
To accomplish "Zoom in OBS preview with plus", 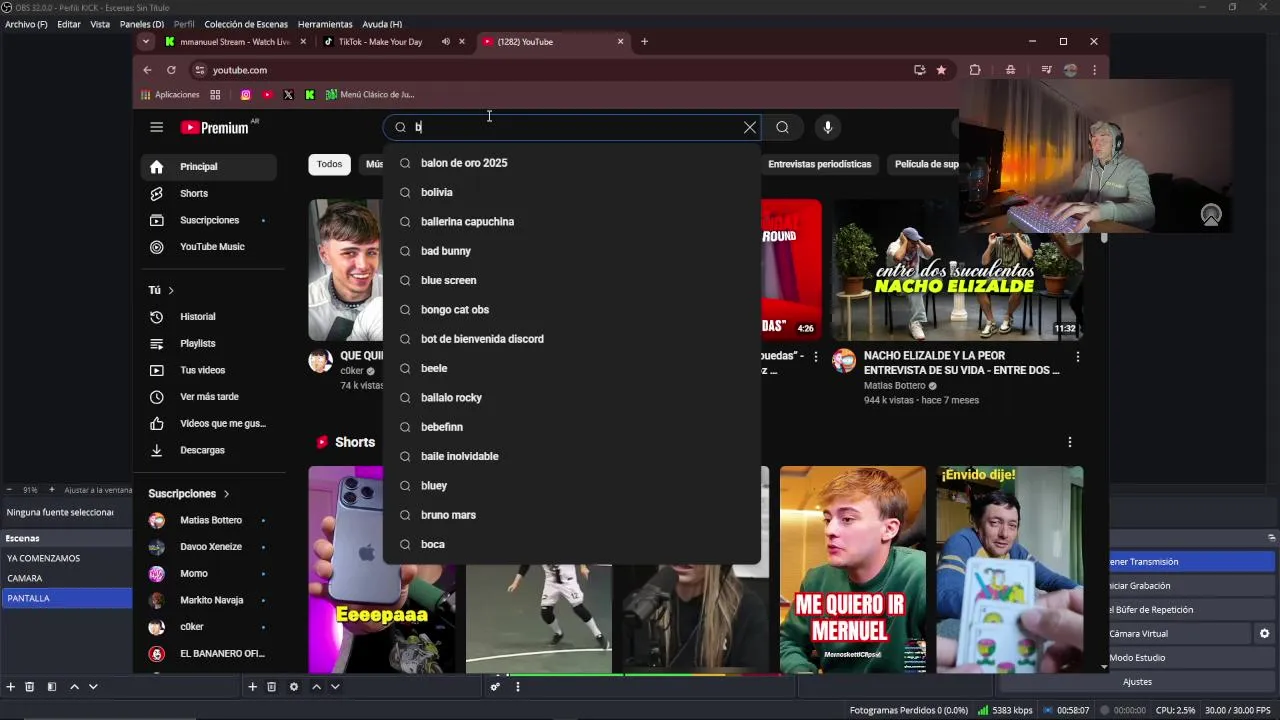I will coord(50,490).
